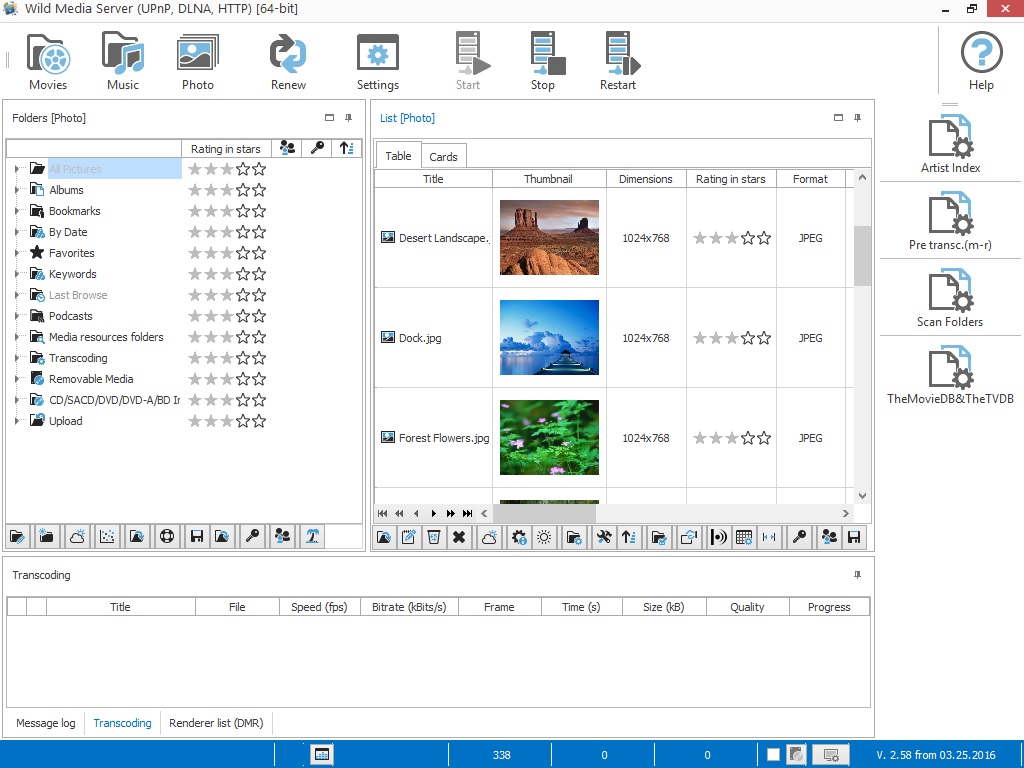Toggle the checkbox in the status bar
The width and height of the screenshot is (1024, 768).
774,755
